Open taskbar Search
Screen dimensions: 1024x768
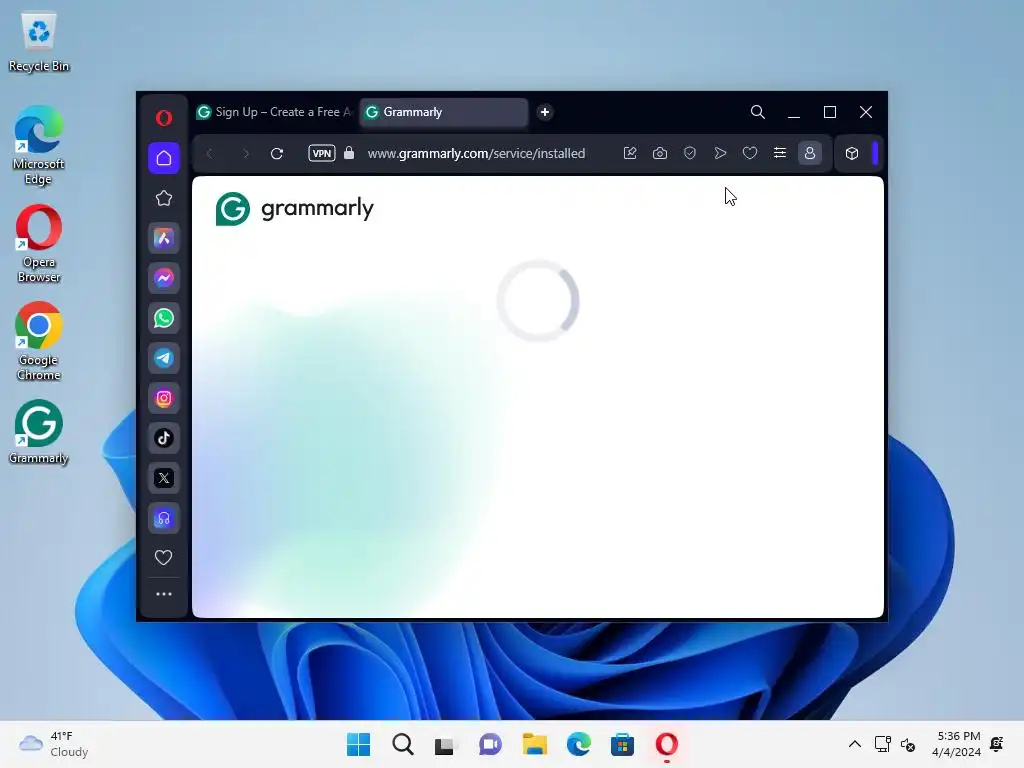tap(402, 744)
